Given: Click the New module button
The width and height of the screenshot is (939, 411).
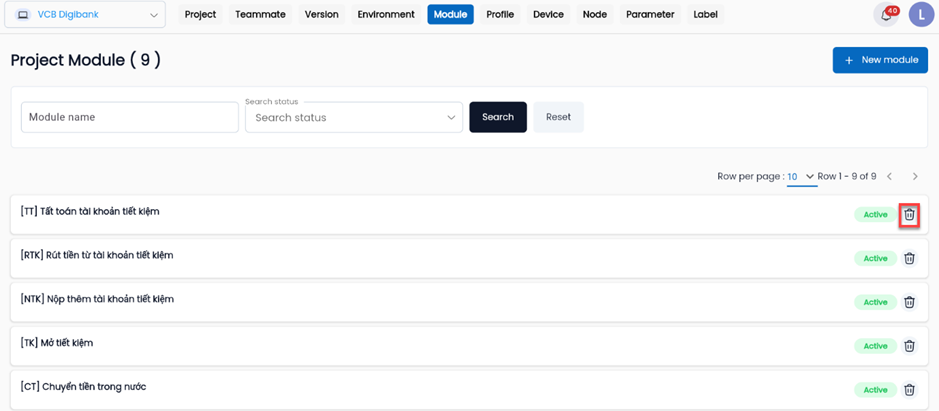Looking at the screenshot, I should click(x=880, y=60).
